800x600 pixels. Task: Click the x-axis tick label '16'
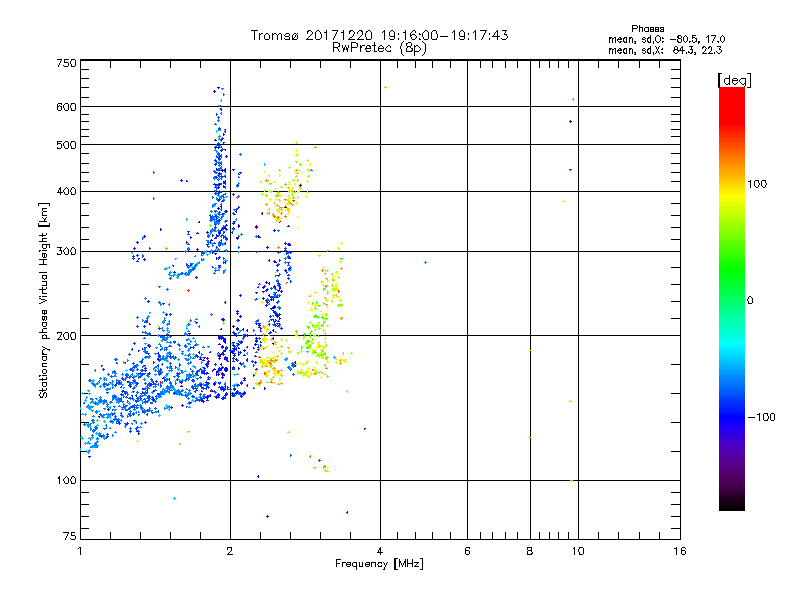[x=679, y=551]
